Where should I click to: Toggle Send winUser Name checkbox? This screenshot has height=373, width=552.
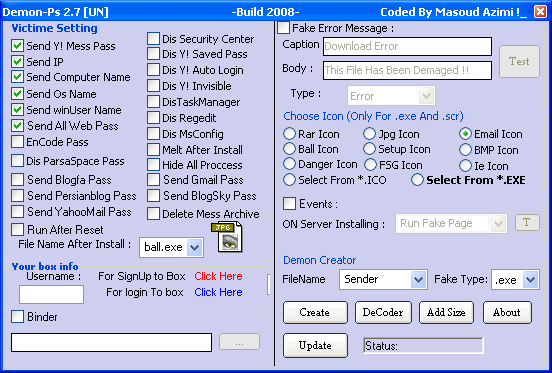[17, 109]
